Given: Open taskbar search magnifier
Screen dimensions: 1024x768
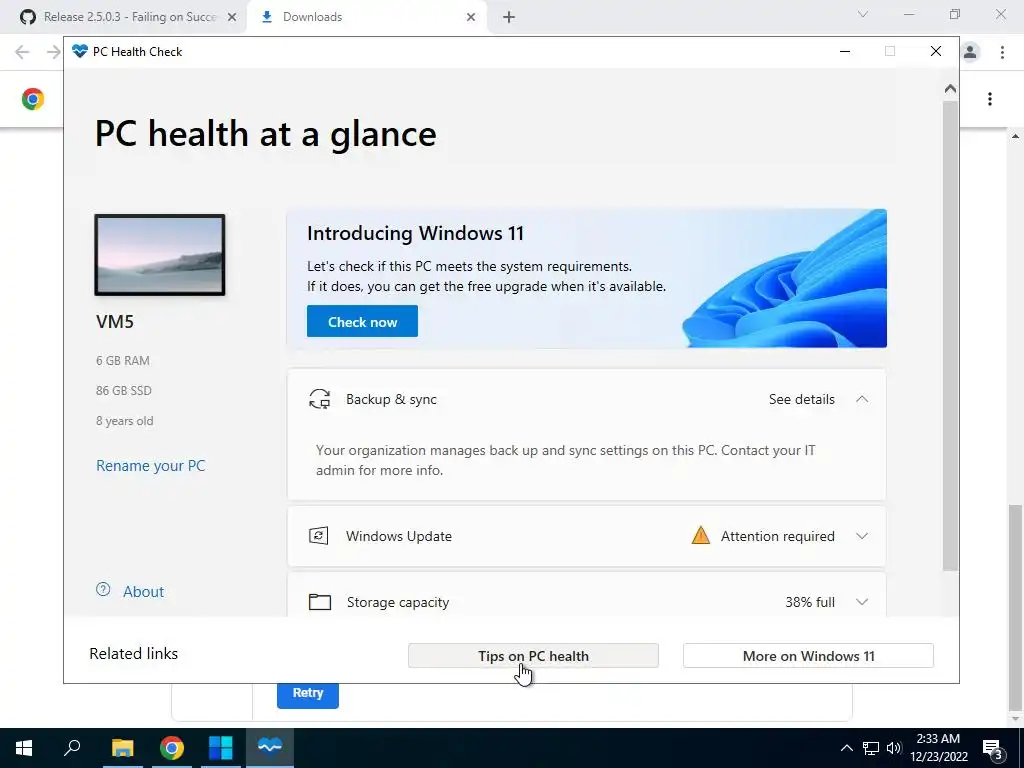Looking at the screenshot, I should pyautogui.click(x=72, y=748).
